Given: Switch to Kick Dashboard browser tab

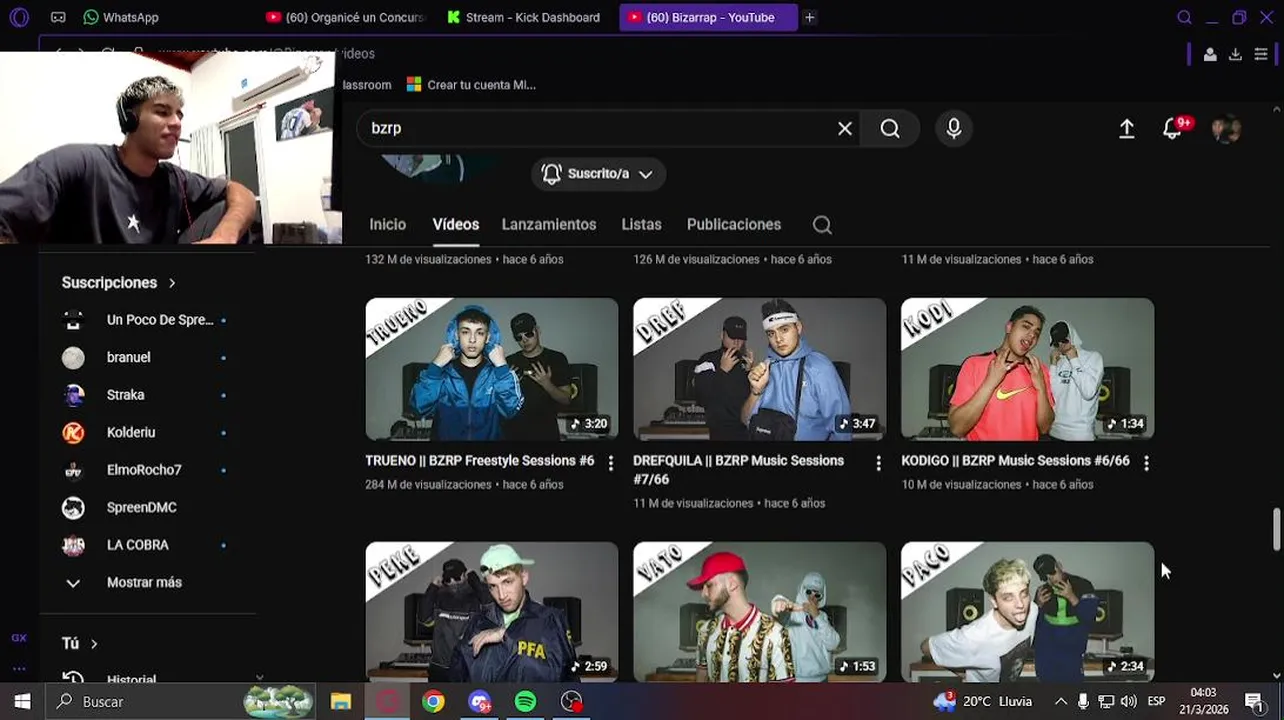Looking at the screenshot, I should (525, 17).
